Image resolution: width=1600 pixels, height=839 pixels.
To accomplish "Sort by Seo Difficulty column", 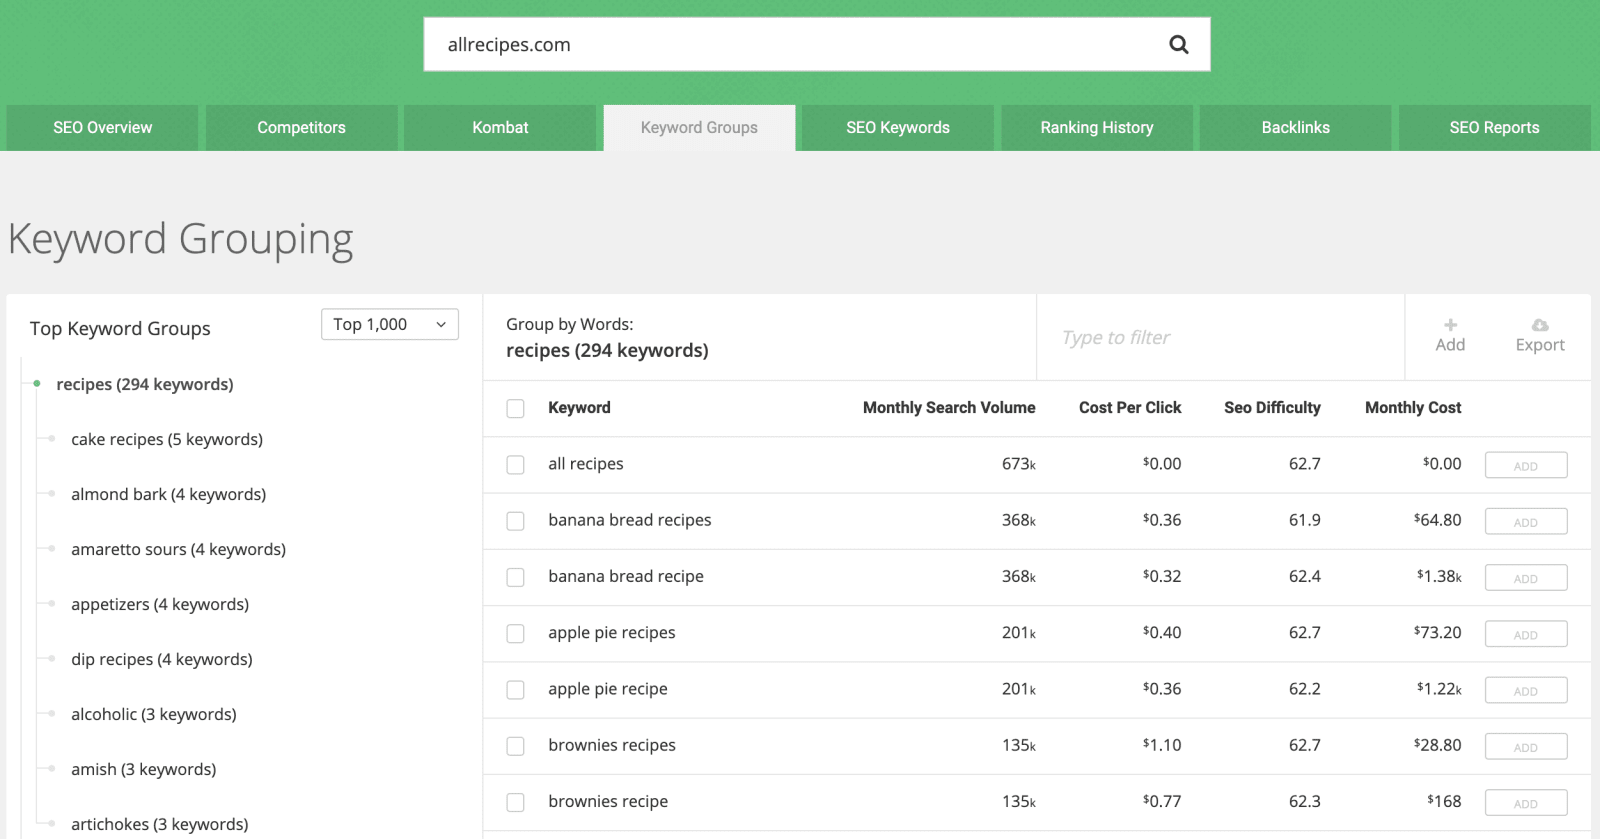I will click(x=1272, y=408).
